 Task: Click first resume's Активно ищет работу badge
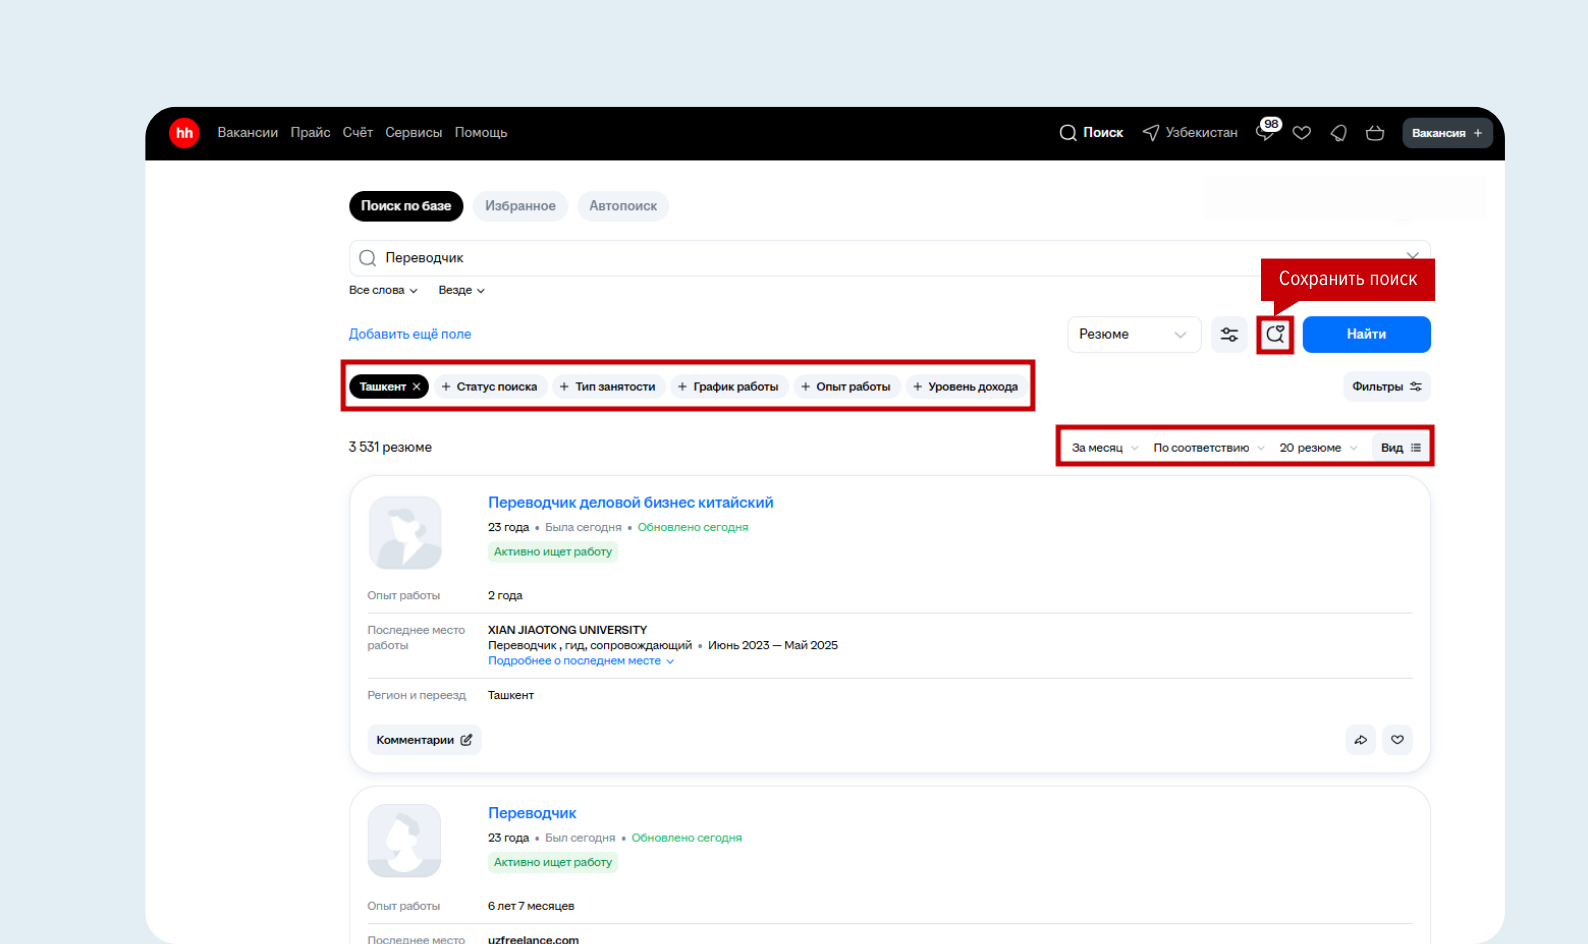553,552
